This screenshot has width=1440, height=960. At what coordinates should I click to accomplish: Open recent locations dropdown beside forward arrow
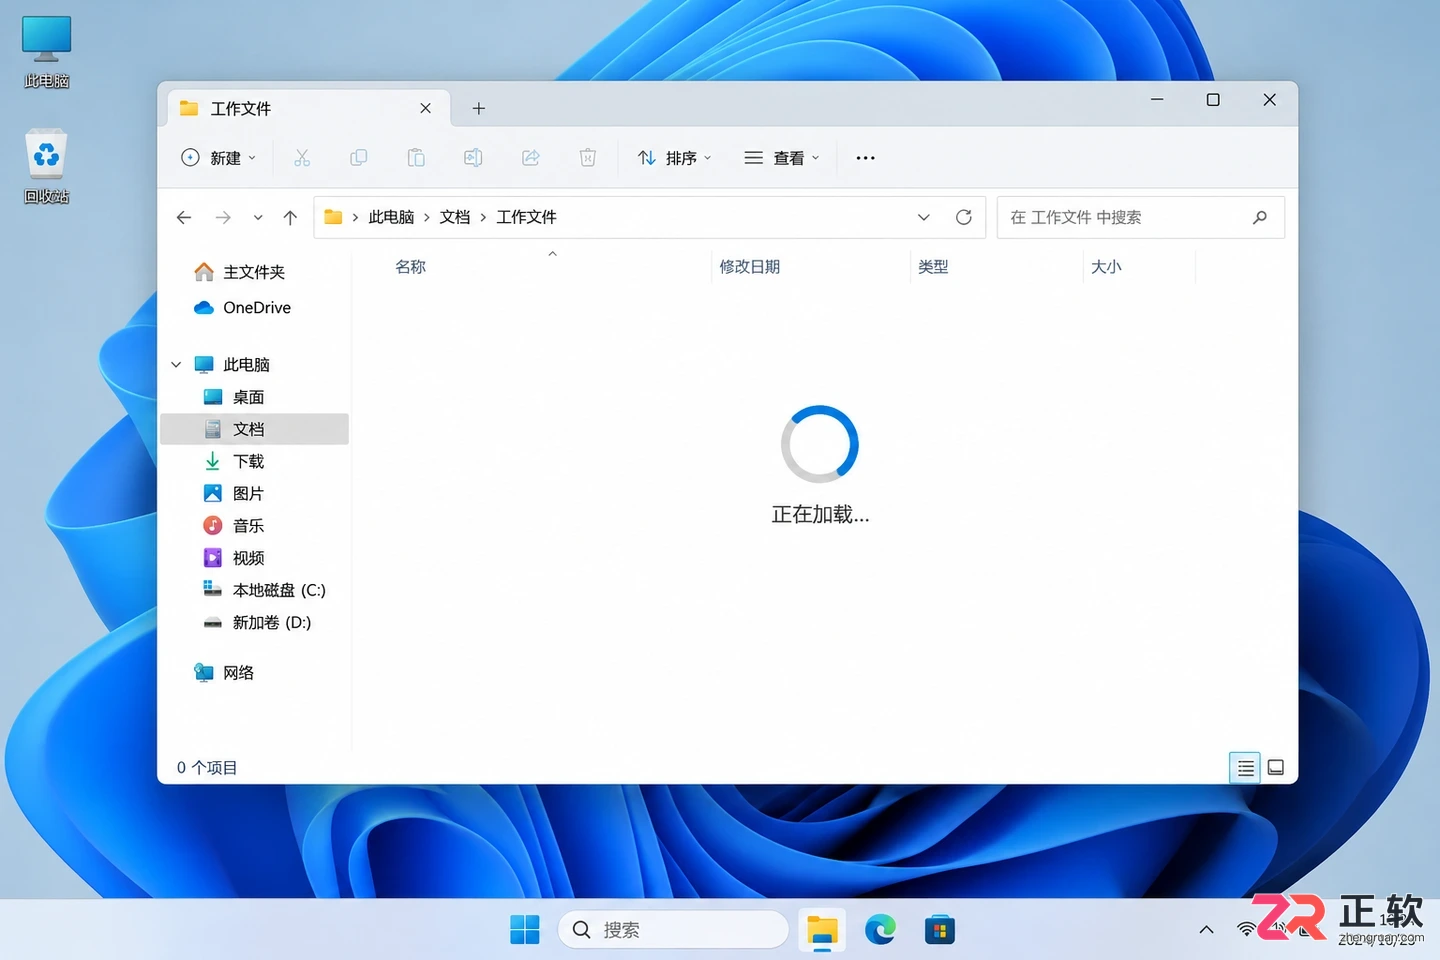tap(258, 217)
